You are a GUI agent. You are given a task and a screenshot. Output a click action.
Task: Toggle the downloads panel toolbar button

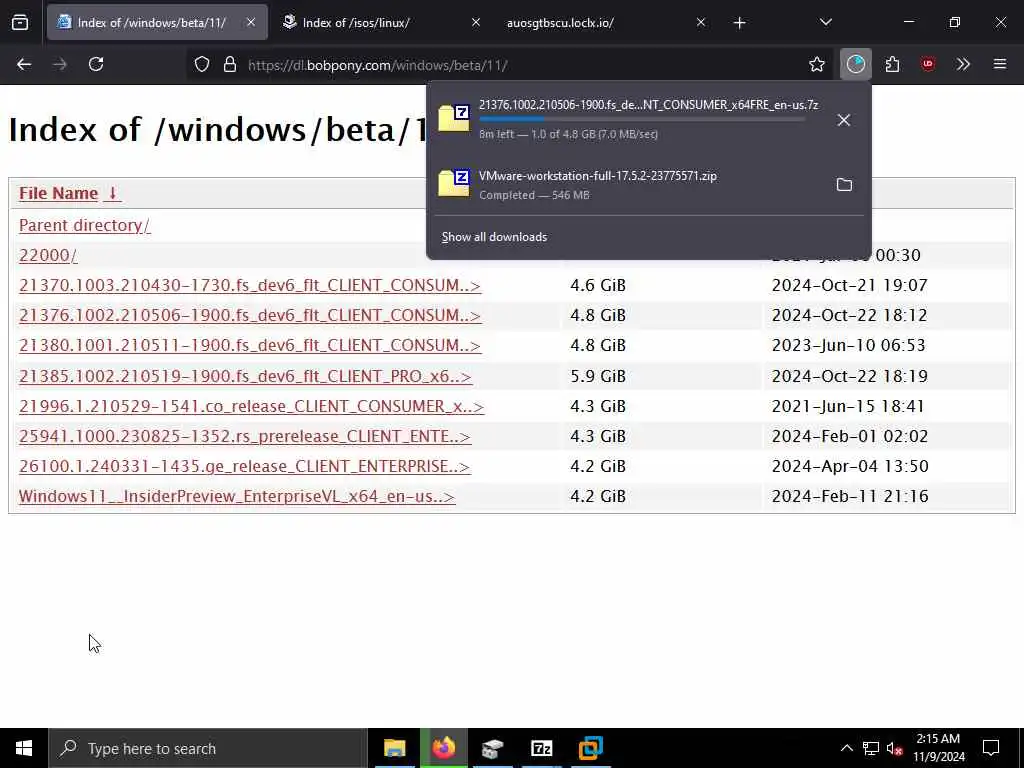click(x=856, y=64)
